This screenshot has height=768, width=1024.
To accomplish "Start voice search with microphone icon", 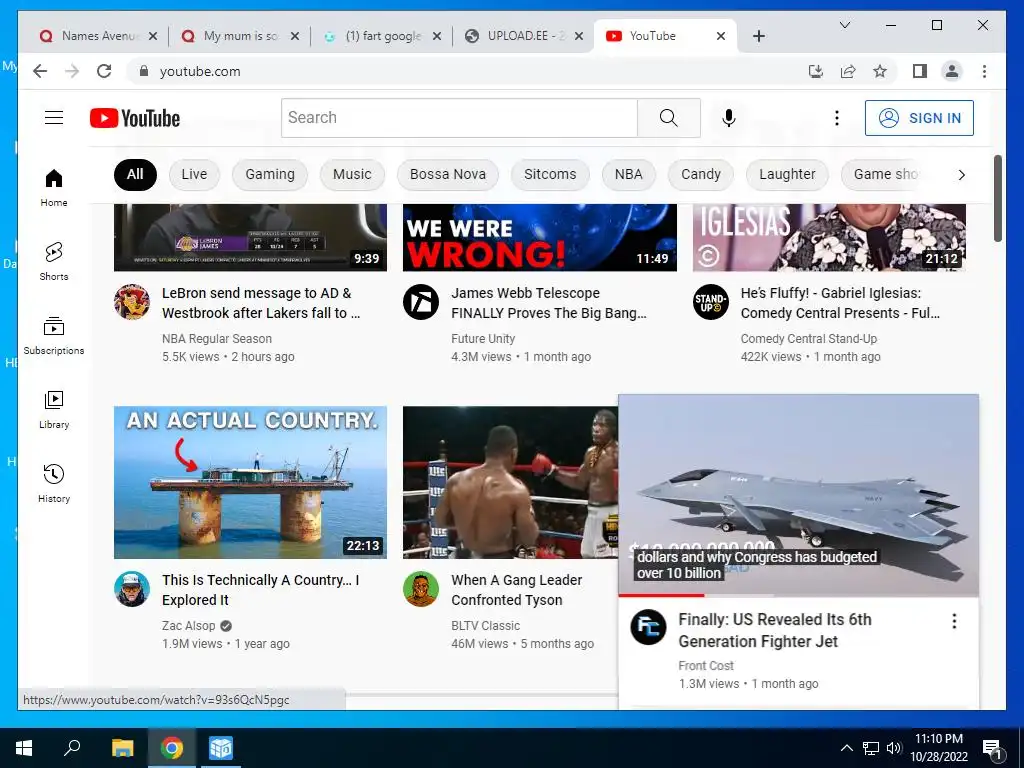I will tap(729, 118).
